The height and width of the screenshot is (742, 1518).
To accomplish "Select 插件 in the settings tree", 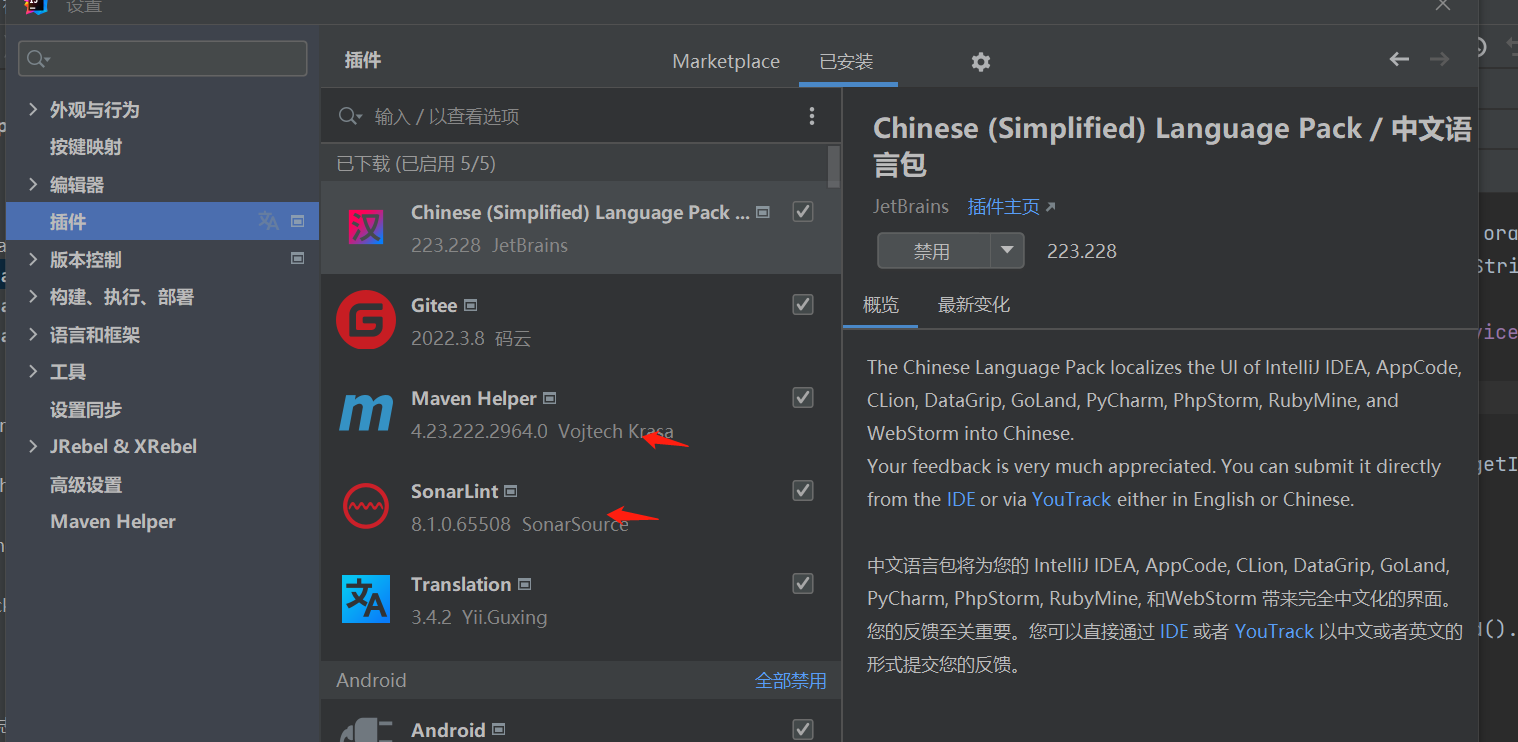I will click(162, 221).
